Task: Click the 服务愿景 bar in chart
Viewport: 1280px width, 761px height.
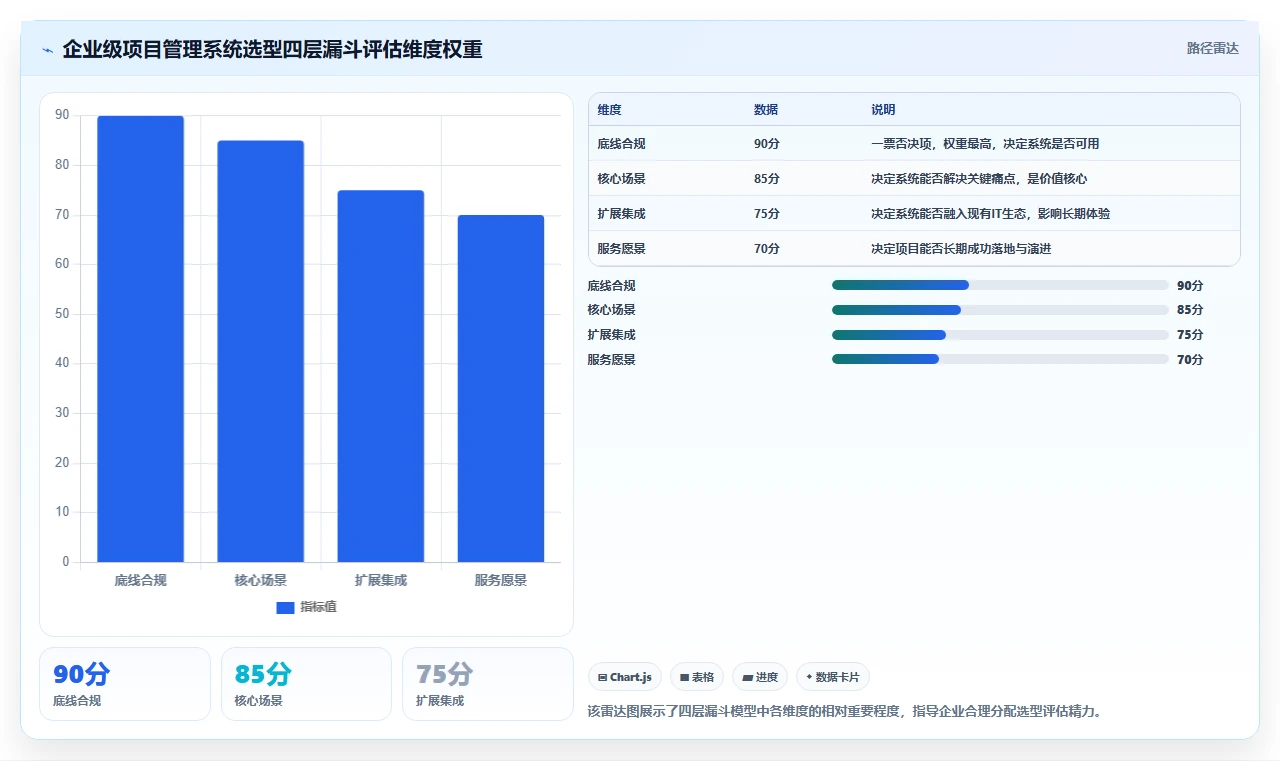Action: pyautogui.click(x=501, y=388)
